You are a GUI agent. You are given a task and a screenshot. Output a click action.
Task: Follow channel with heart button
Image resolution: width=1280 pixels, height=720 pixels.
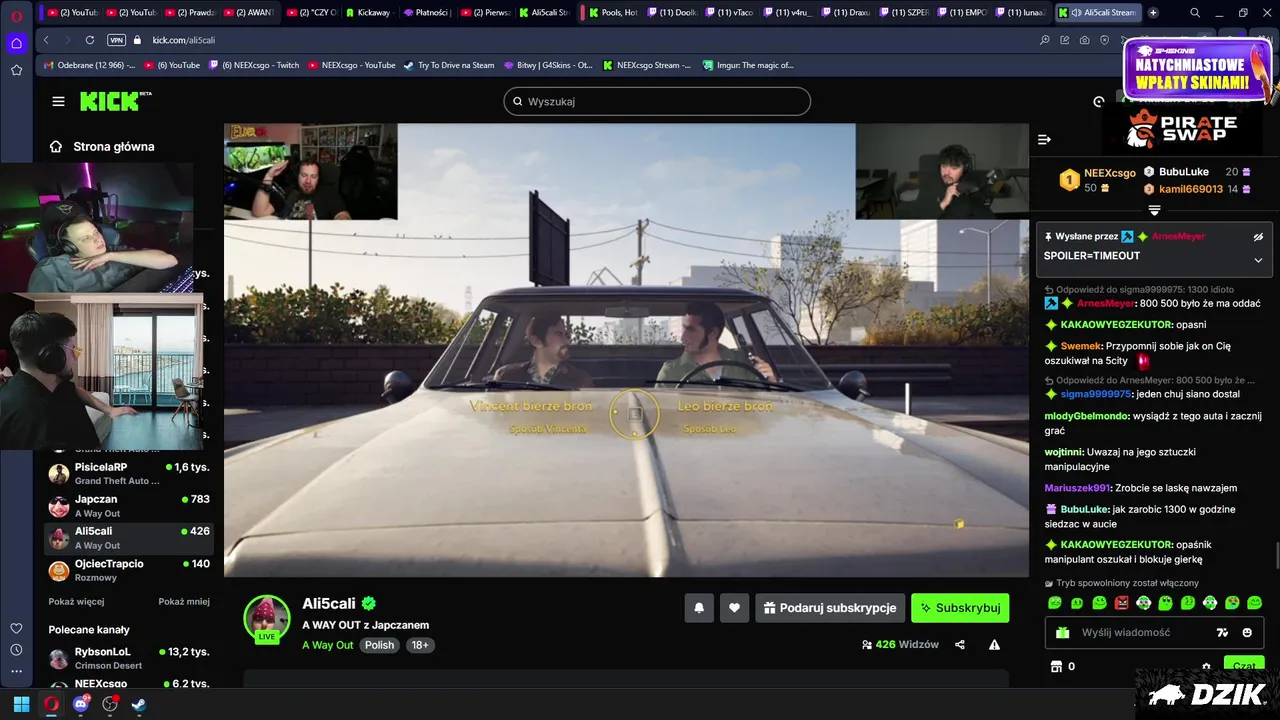(x=734, y=607)
